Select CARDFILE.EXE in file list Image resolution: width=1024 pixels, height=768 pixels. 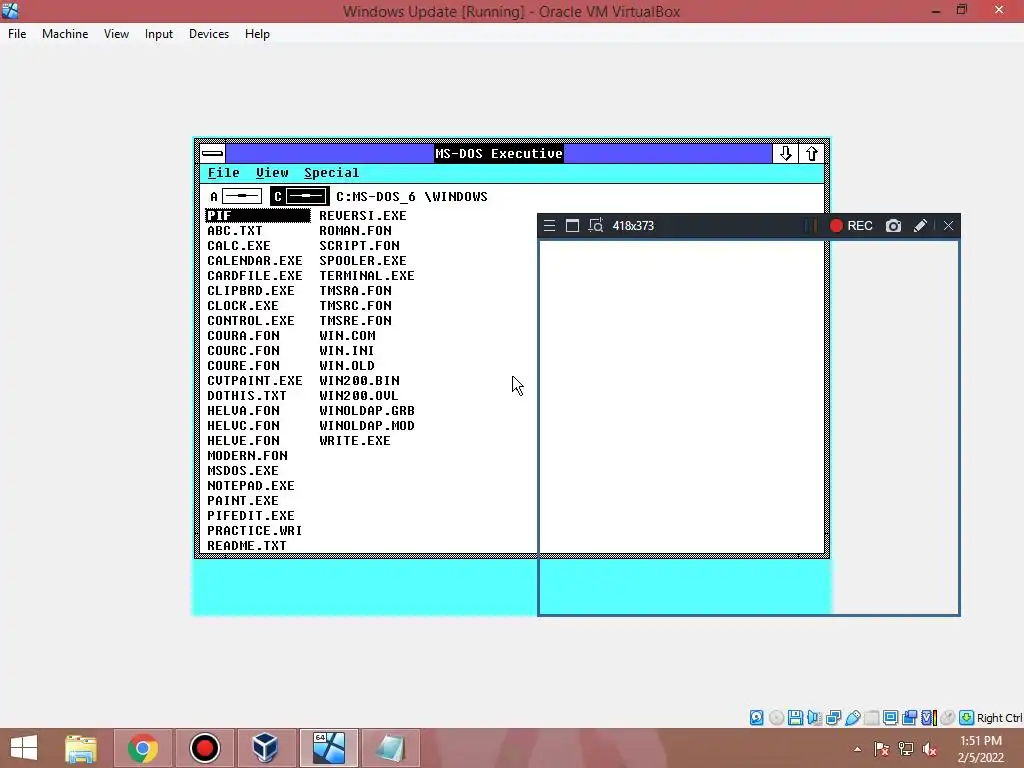click(x=255, y=276)
